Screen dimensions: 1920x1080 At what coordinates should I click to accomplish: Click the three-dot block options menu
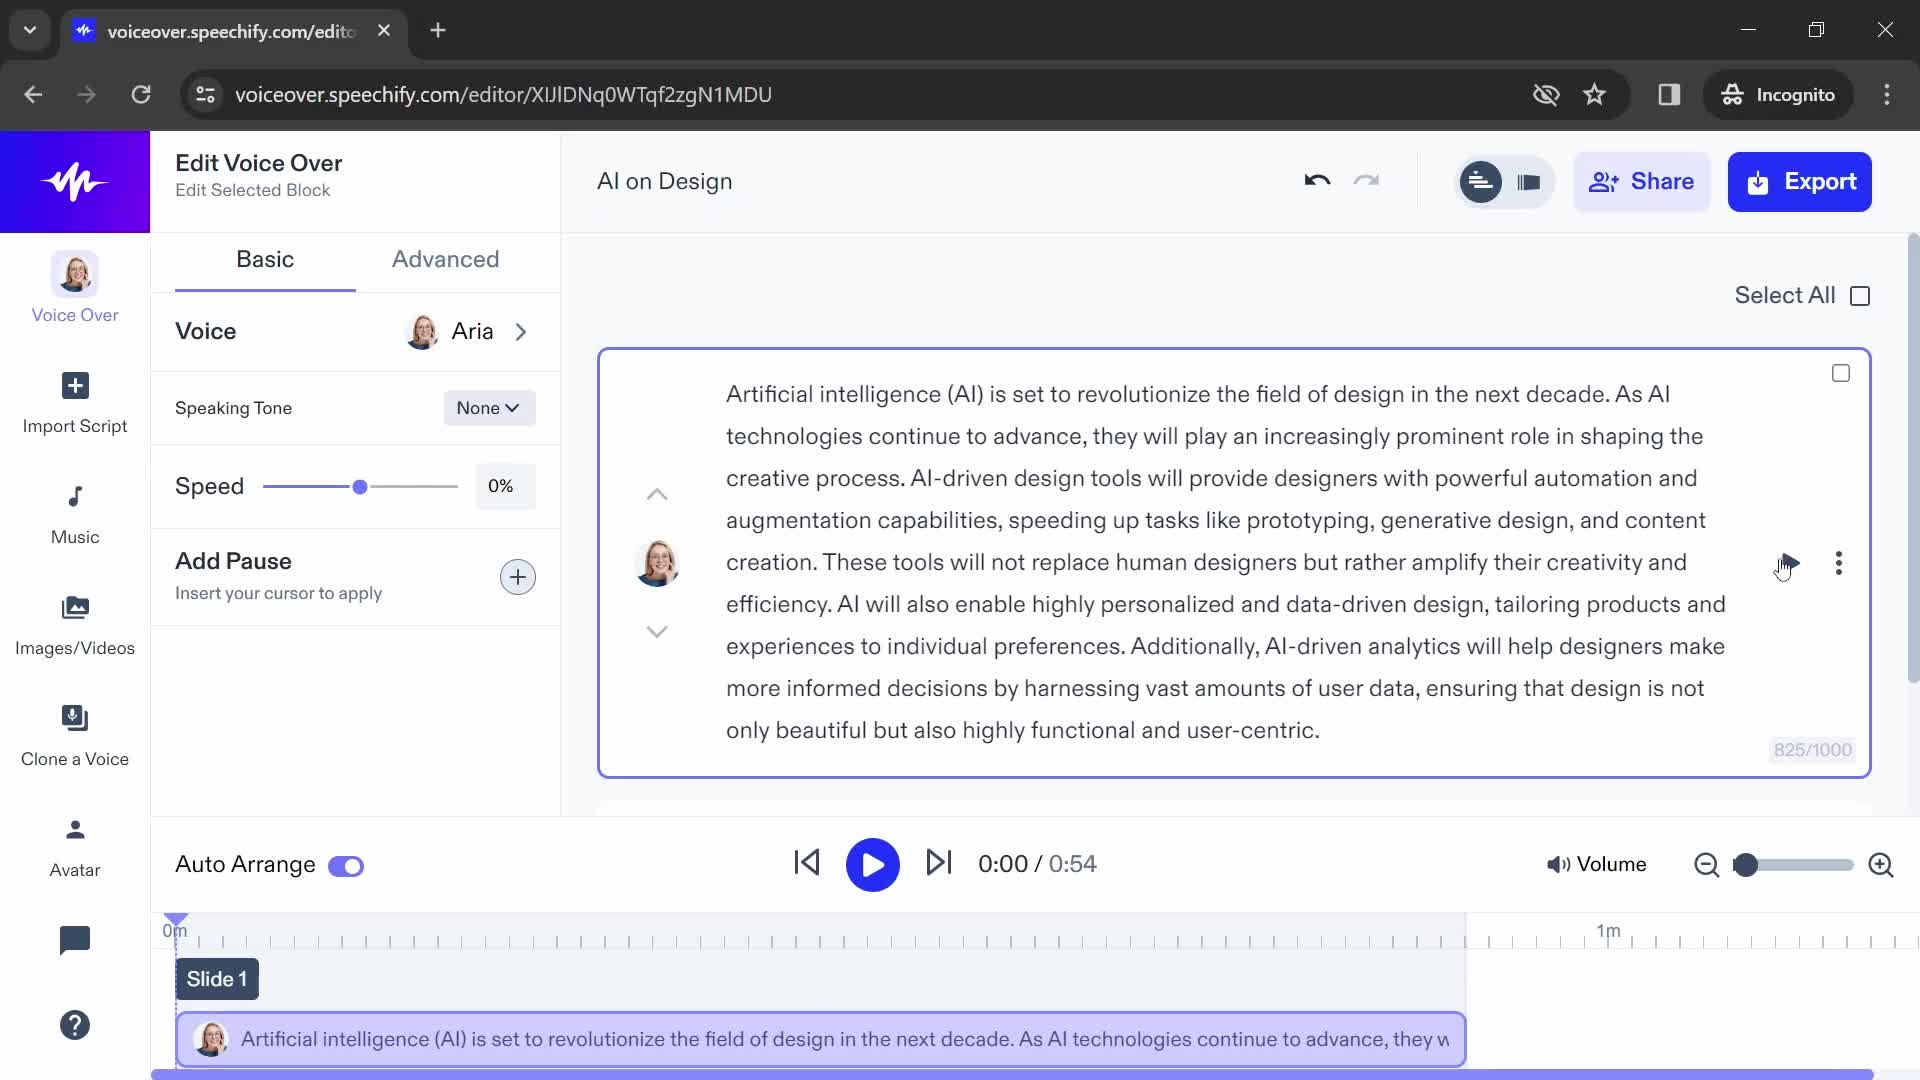click(1838, 563)
